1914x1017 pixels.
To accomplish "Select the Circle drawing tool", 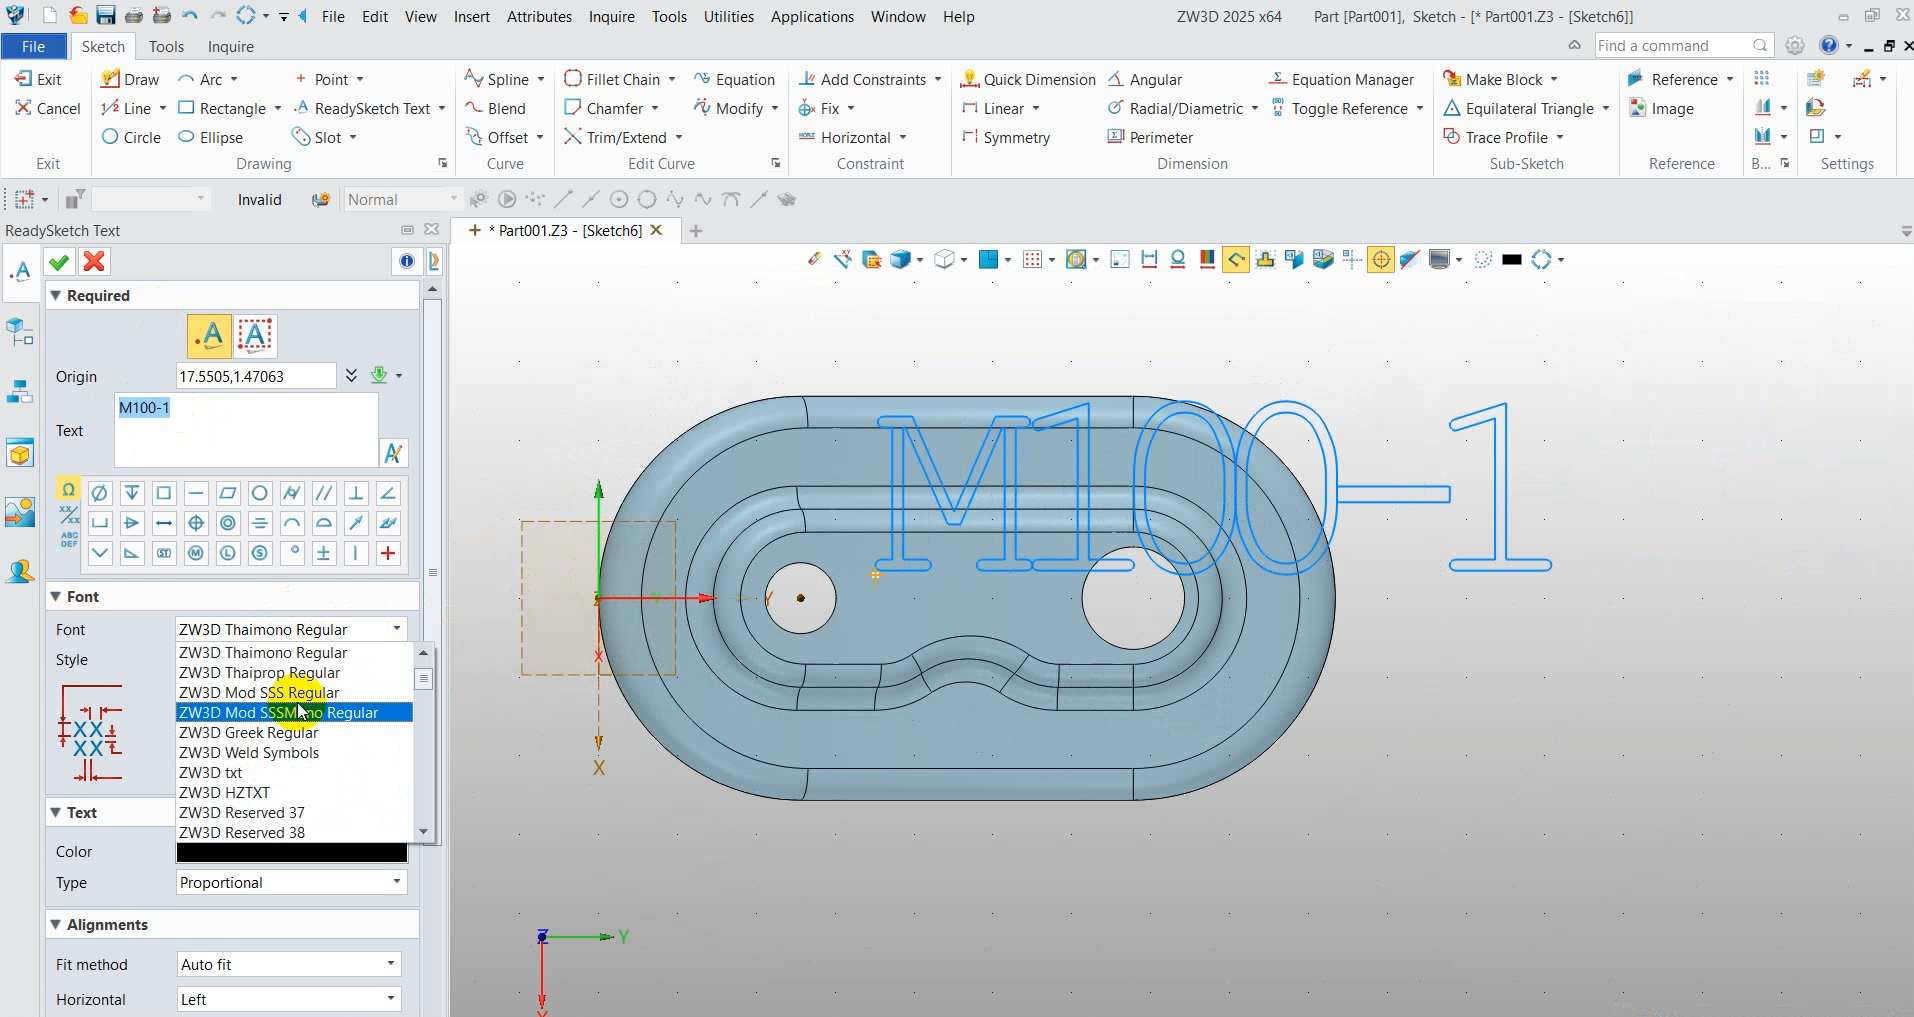I will pos(131,137).
